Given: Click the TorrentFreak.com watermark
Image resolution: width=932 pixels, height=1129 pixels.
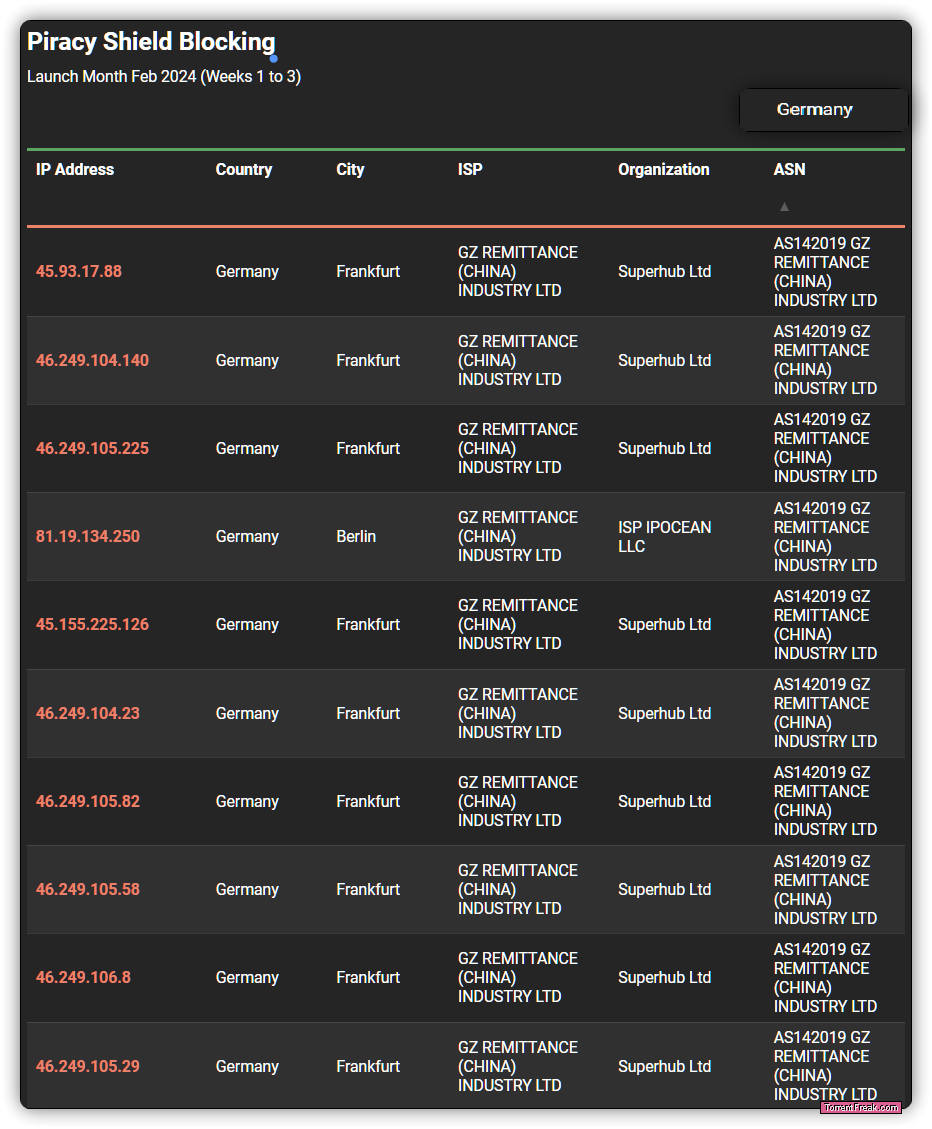Looking at the screenshot, I should [x=861, y=1107].
